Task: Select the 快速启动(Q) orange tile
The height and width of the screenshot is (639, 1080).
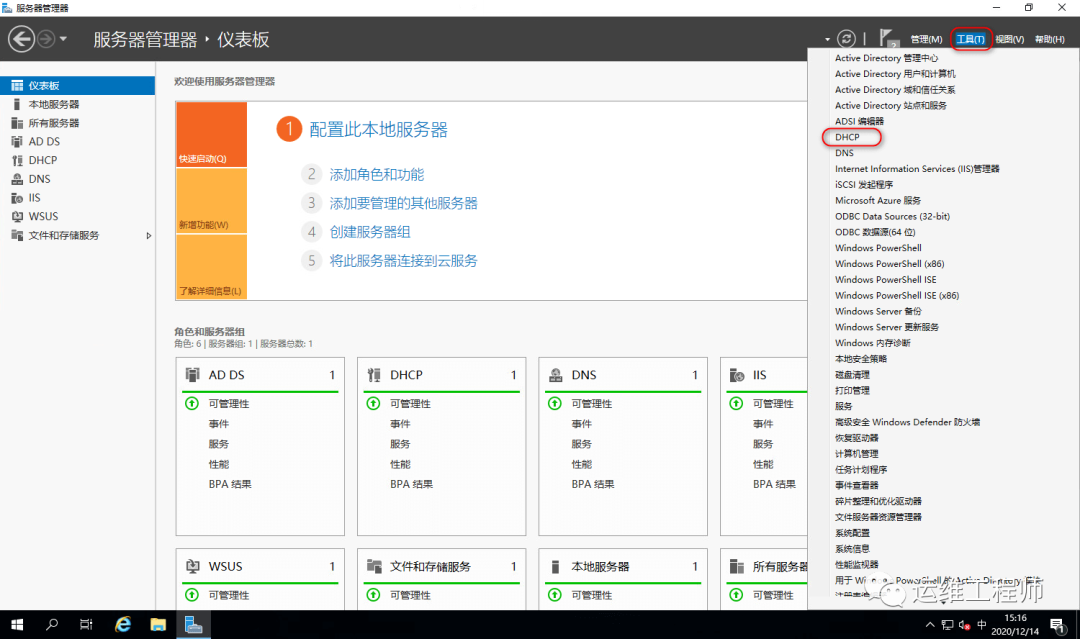Action: click(211, 134)
